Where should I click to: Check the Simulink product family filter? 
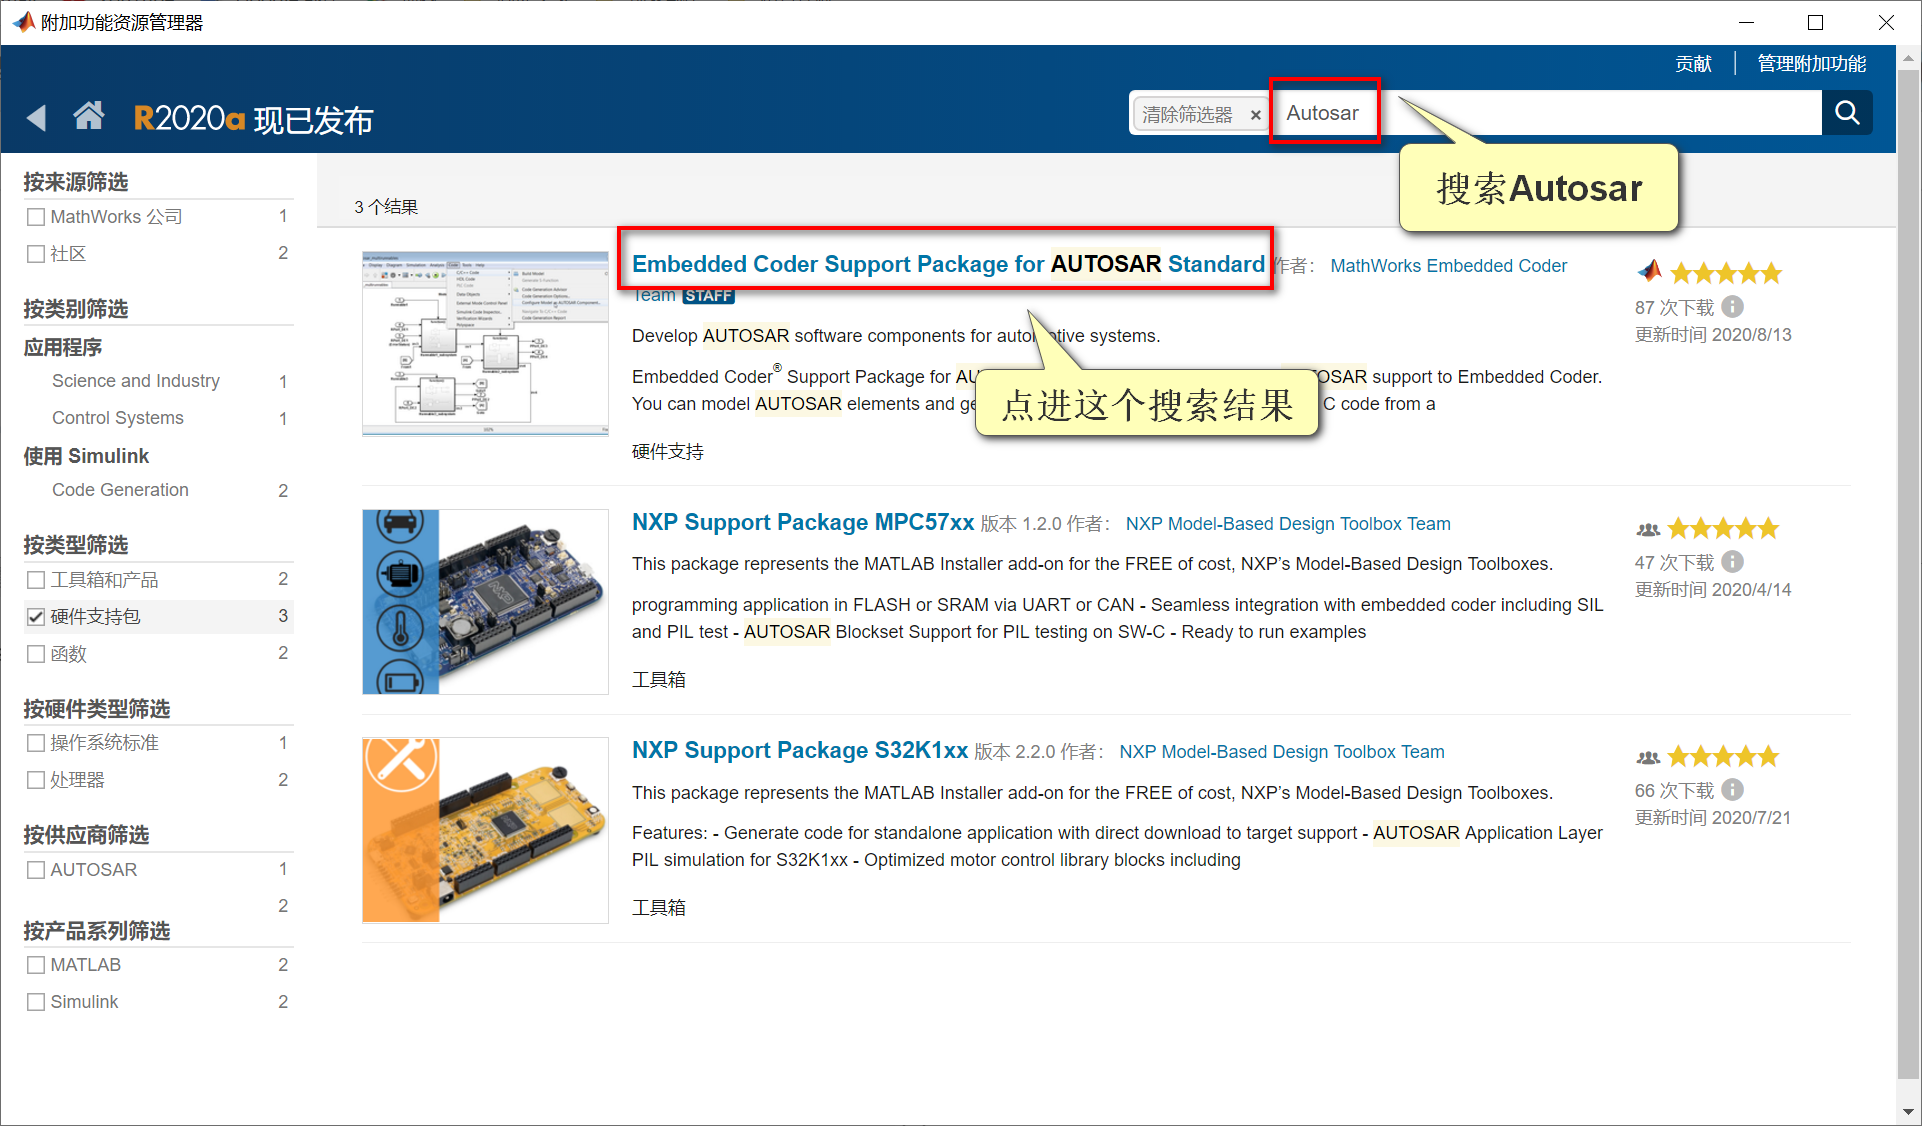click(36, 1002)
